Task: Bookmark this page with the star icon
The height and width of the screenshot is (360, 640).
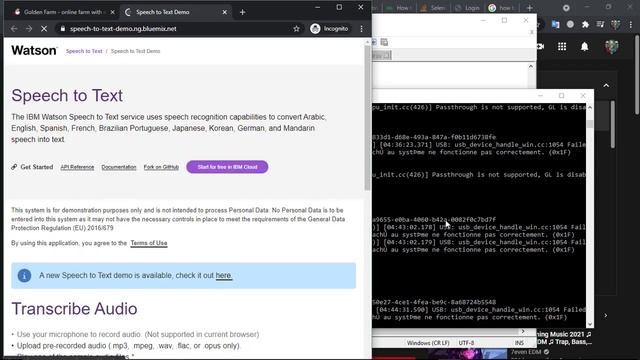Action: 296,29
